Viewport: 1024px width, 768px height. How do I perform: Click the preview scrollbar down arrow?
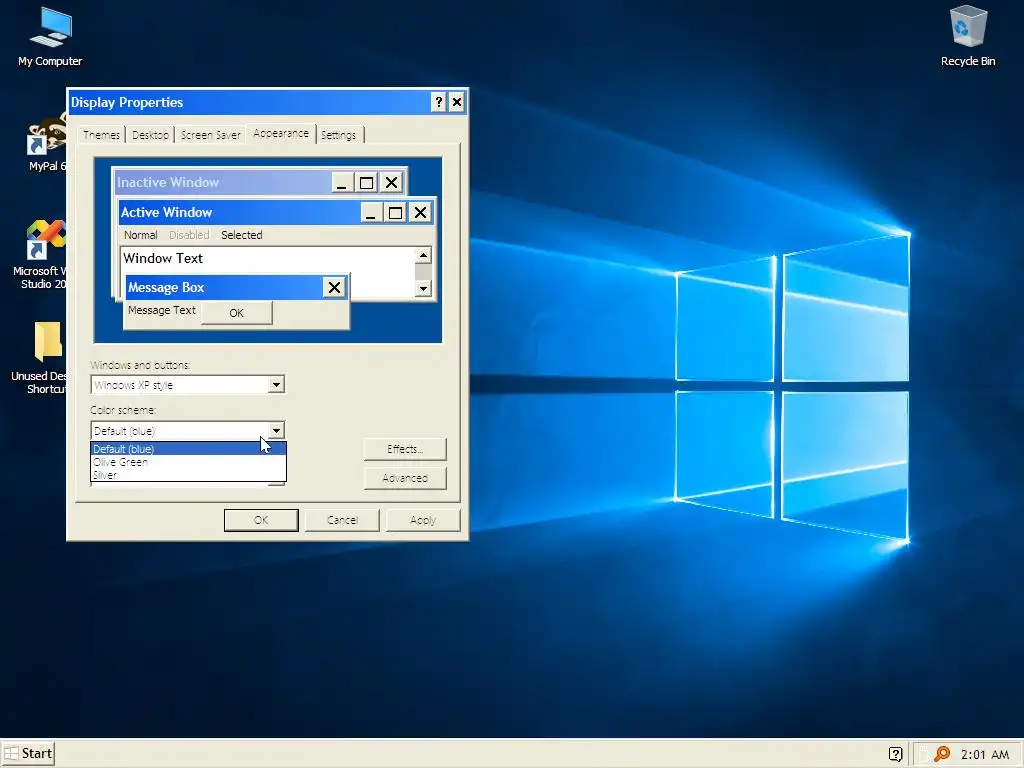(x=423, y=288)
